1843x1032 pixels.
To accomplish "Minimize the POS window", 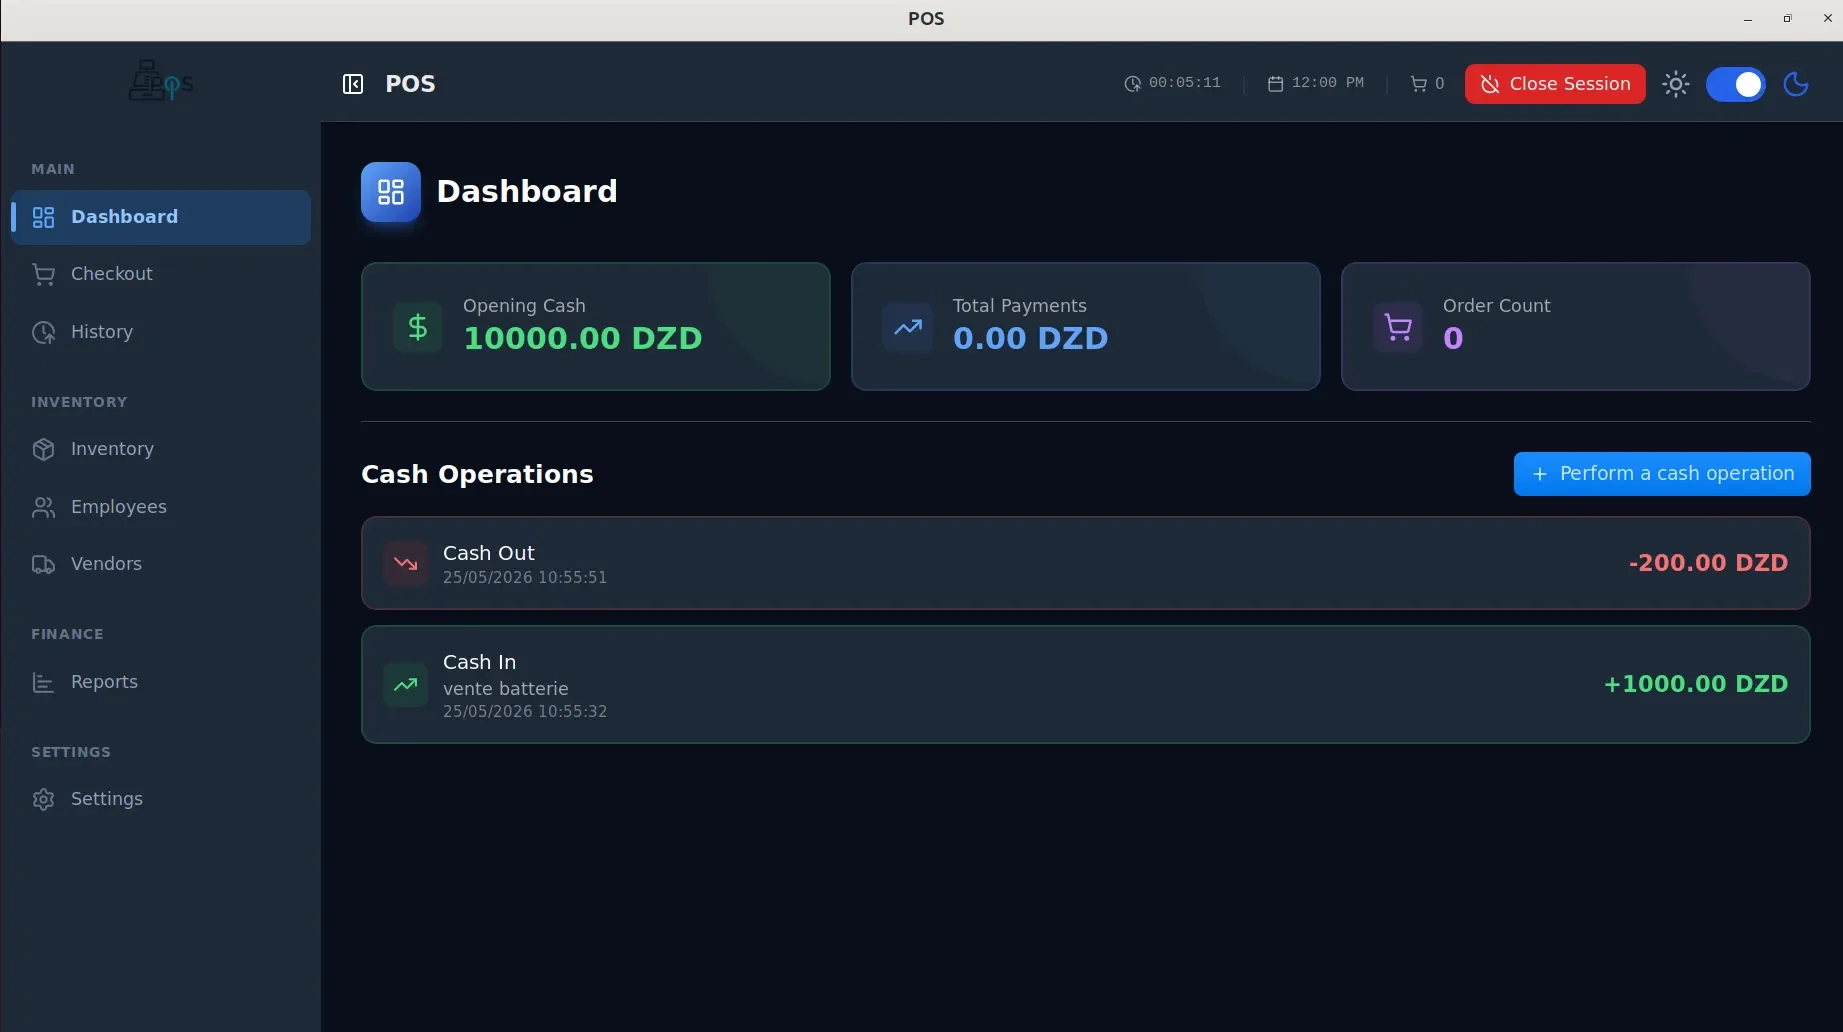I will pos(1747,19).
